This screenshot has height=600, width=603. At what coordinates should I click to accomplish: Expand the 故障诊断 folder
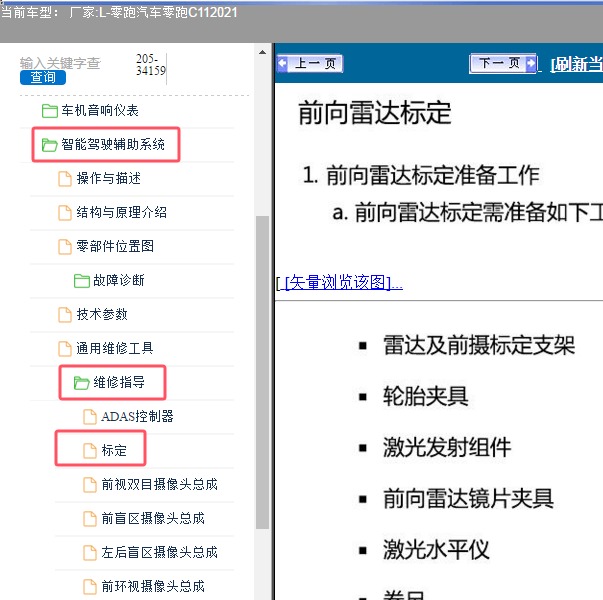pyautogui.click(x=118, y=280)
